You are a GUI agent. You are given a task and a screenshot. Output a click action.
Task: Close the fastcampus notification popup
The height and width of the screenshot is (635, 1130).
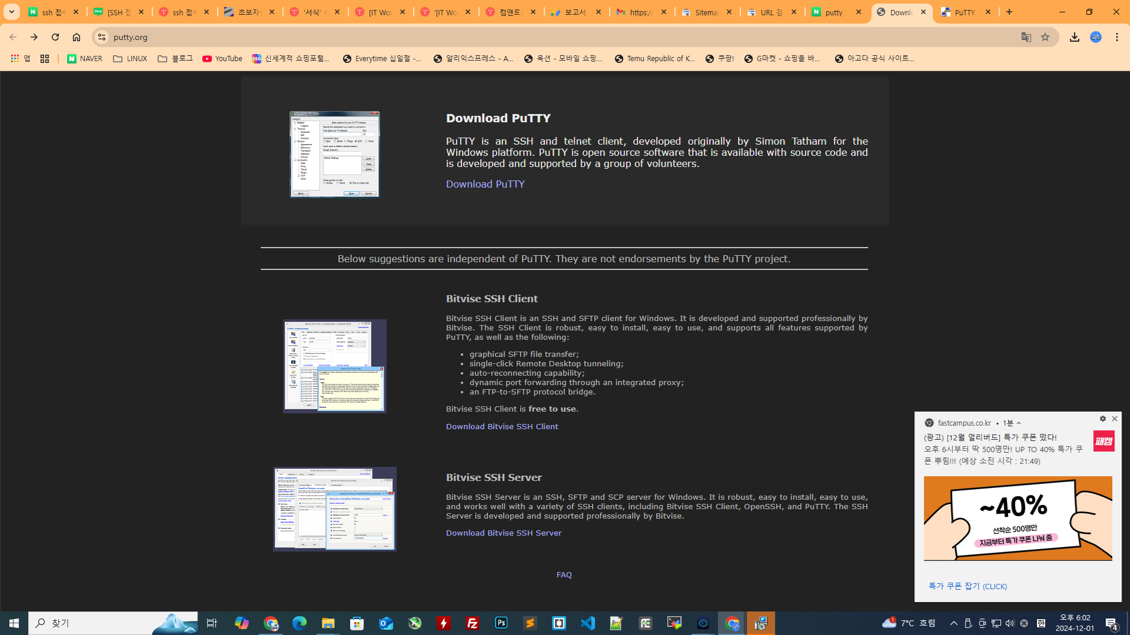pyautogui.click(x=1115, y=419)
